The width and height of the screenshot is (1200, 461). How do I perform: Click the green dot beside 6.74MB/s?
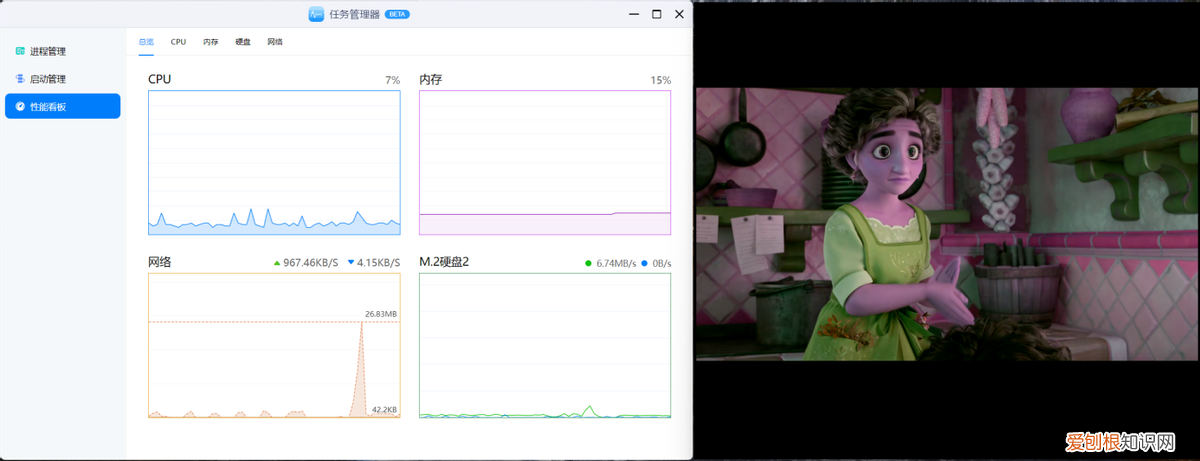(x=589, y=264)
